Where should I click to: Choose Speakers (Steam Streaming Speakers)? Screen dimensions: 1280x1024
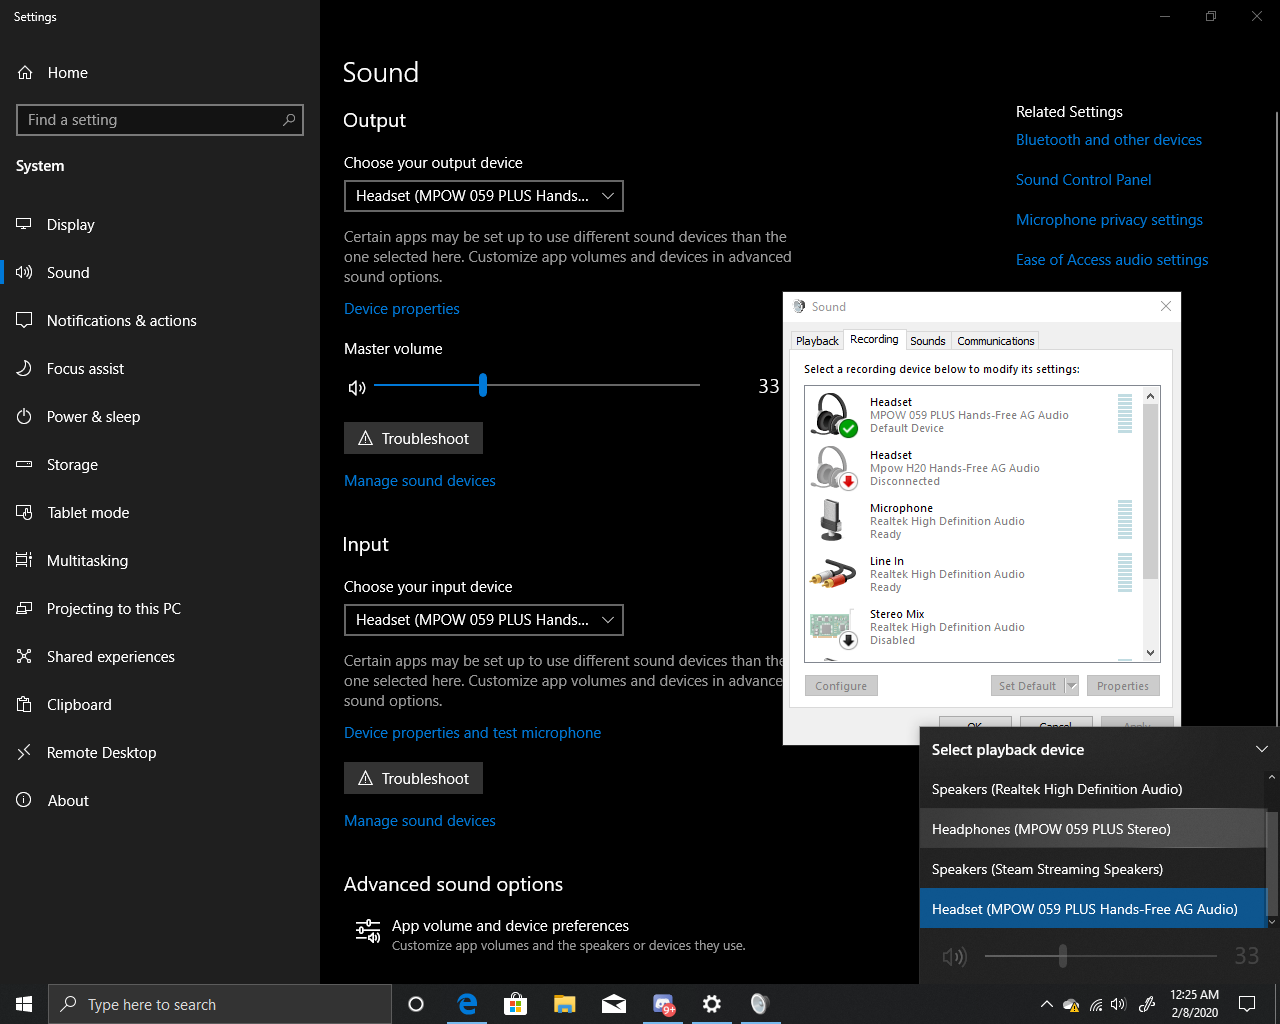(1093, 869)
